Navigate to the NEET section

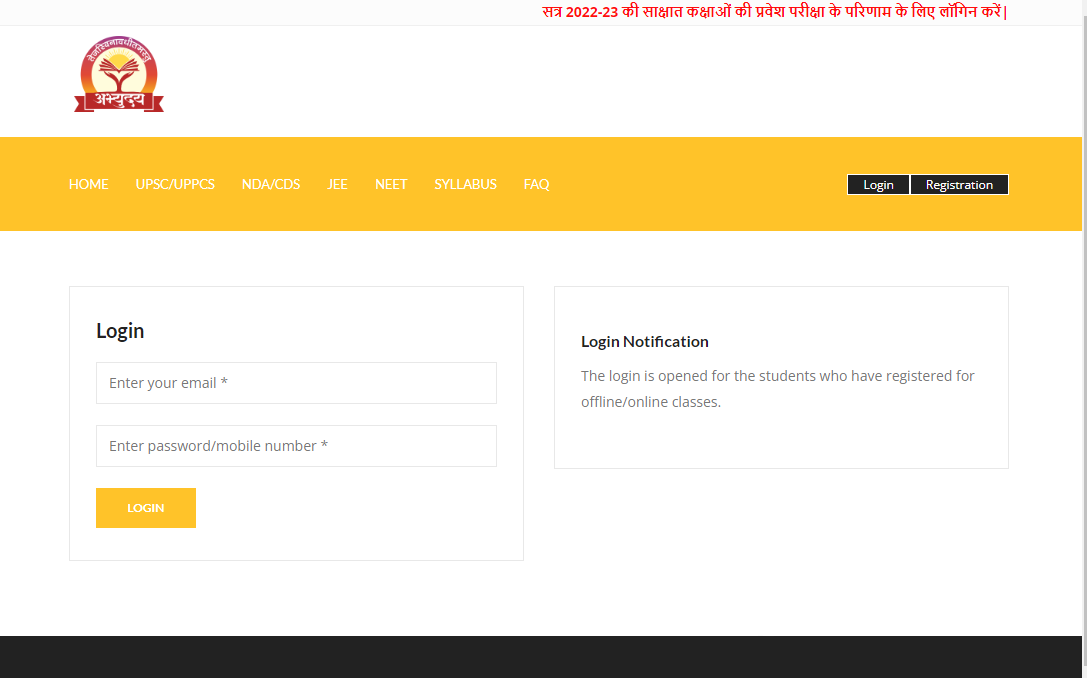[391, 184]
